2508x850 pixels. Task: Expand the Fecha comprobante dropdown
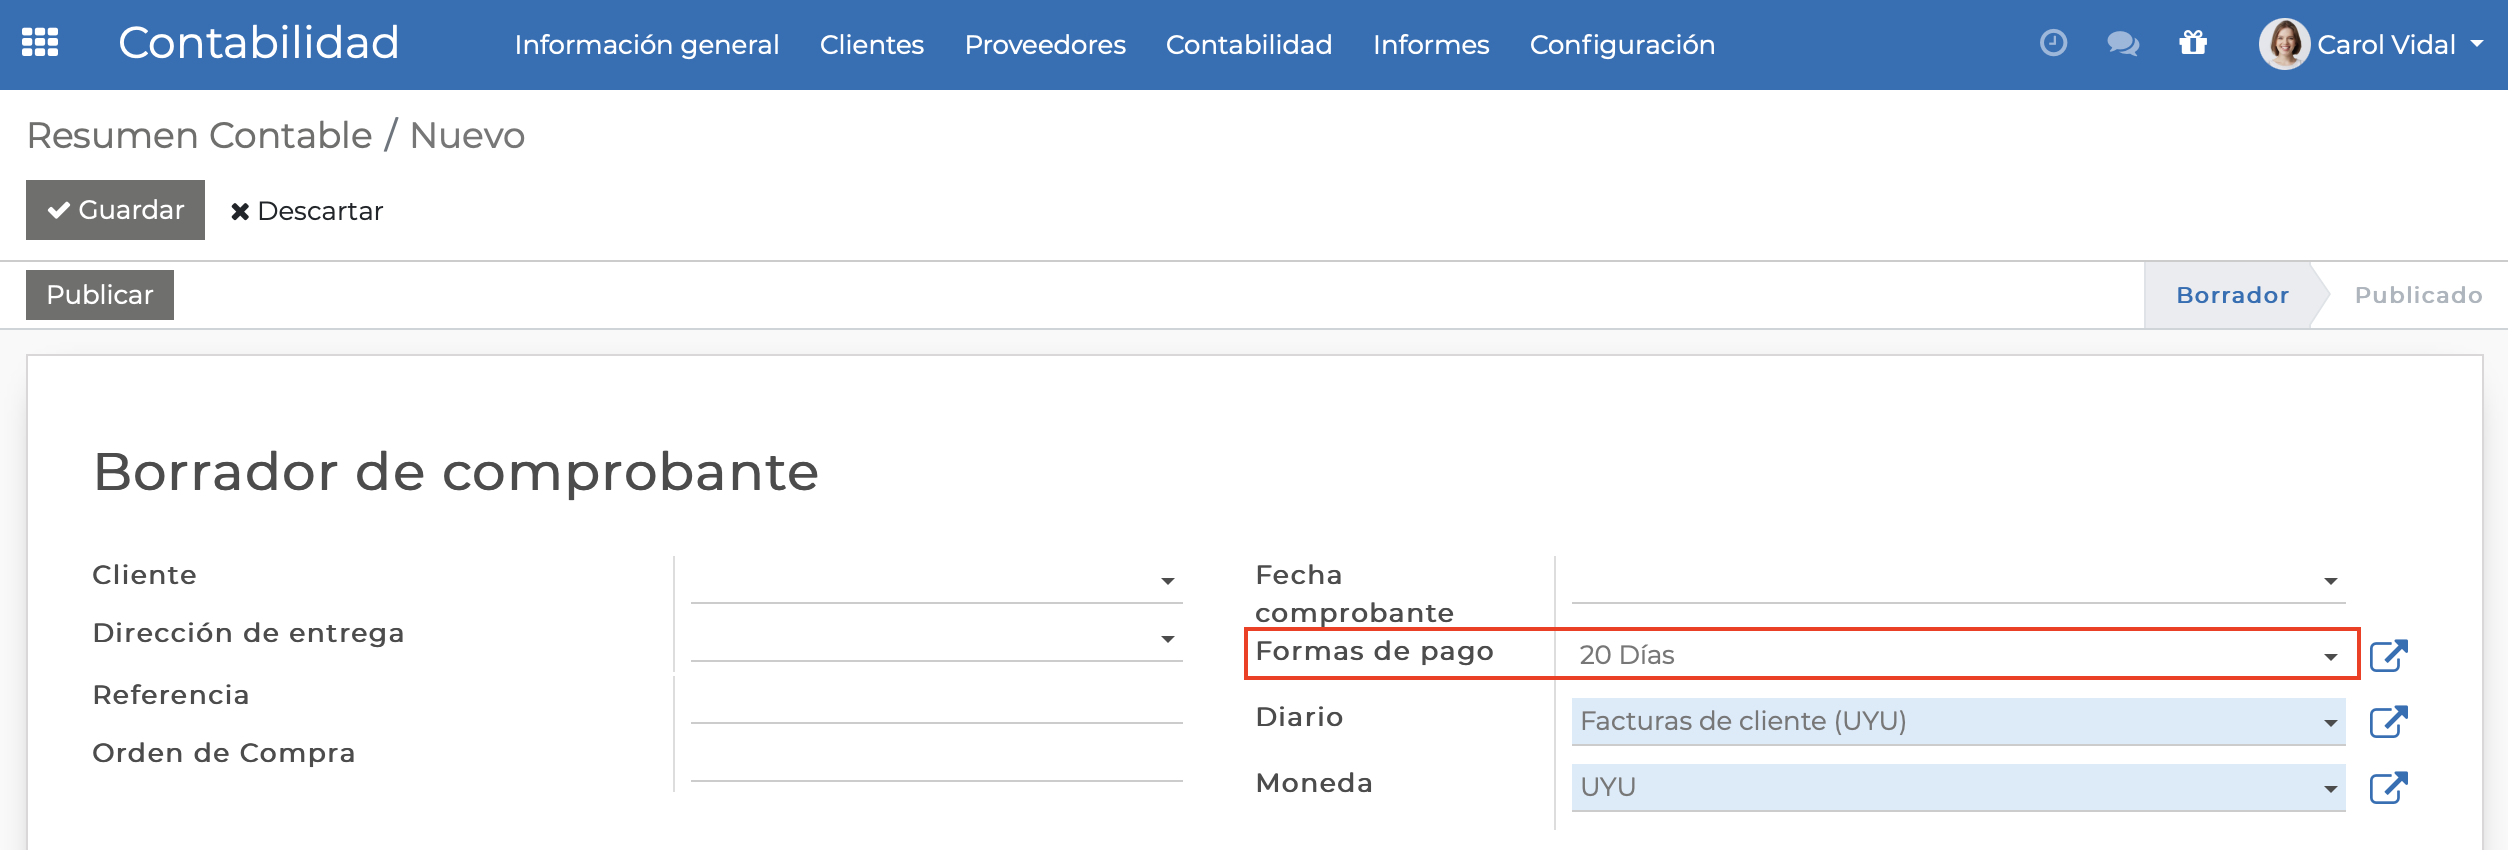pos(2330,580)
